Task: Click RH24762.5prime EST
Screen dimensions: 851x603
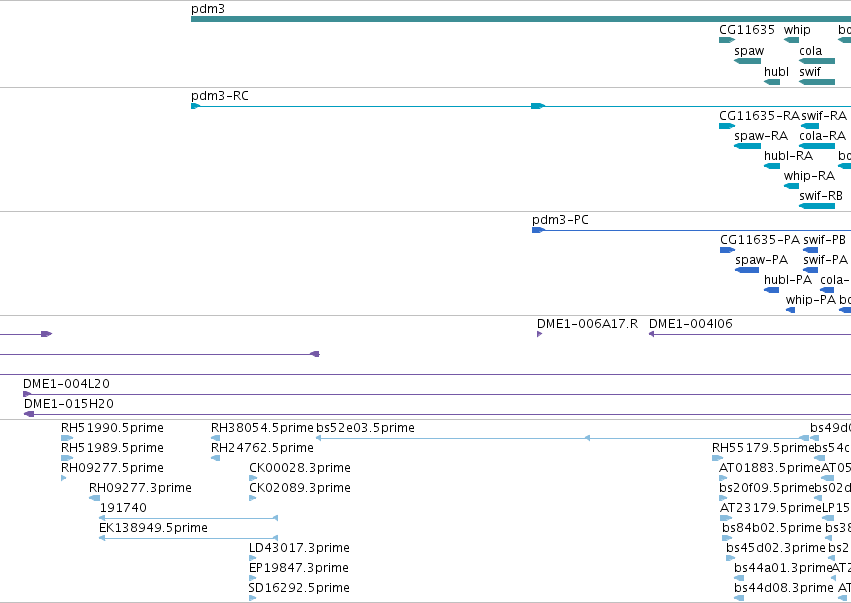Action: 215,458
